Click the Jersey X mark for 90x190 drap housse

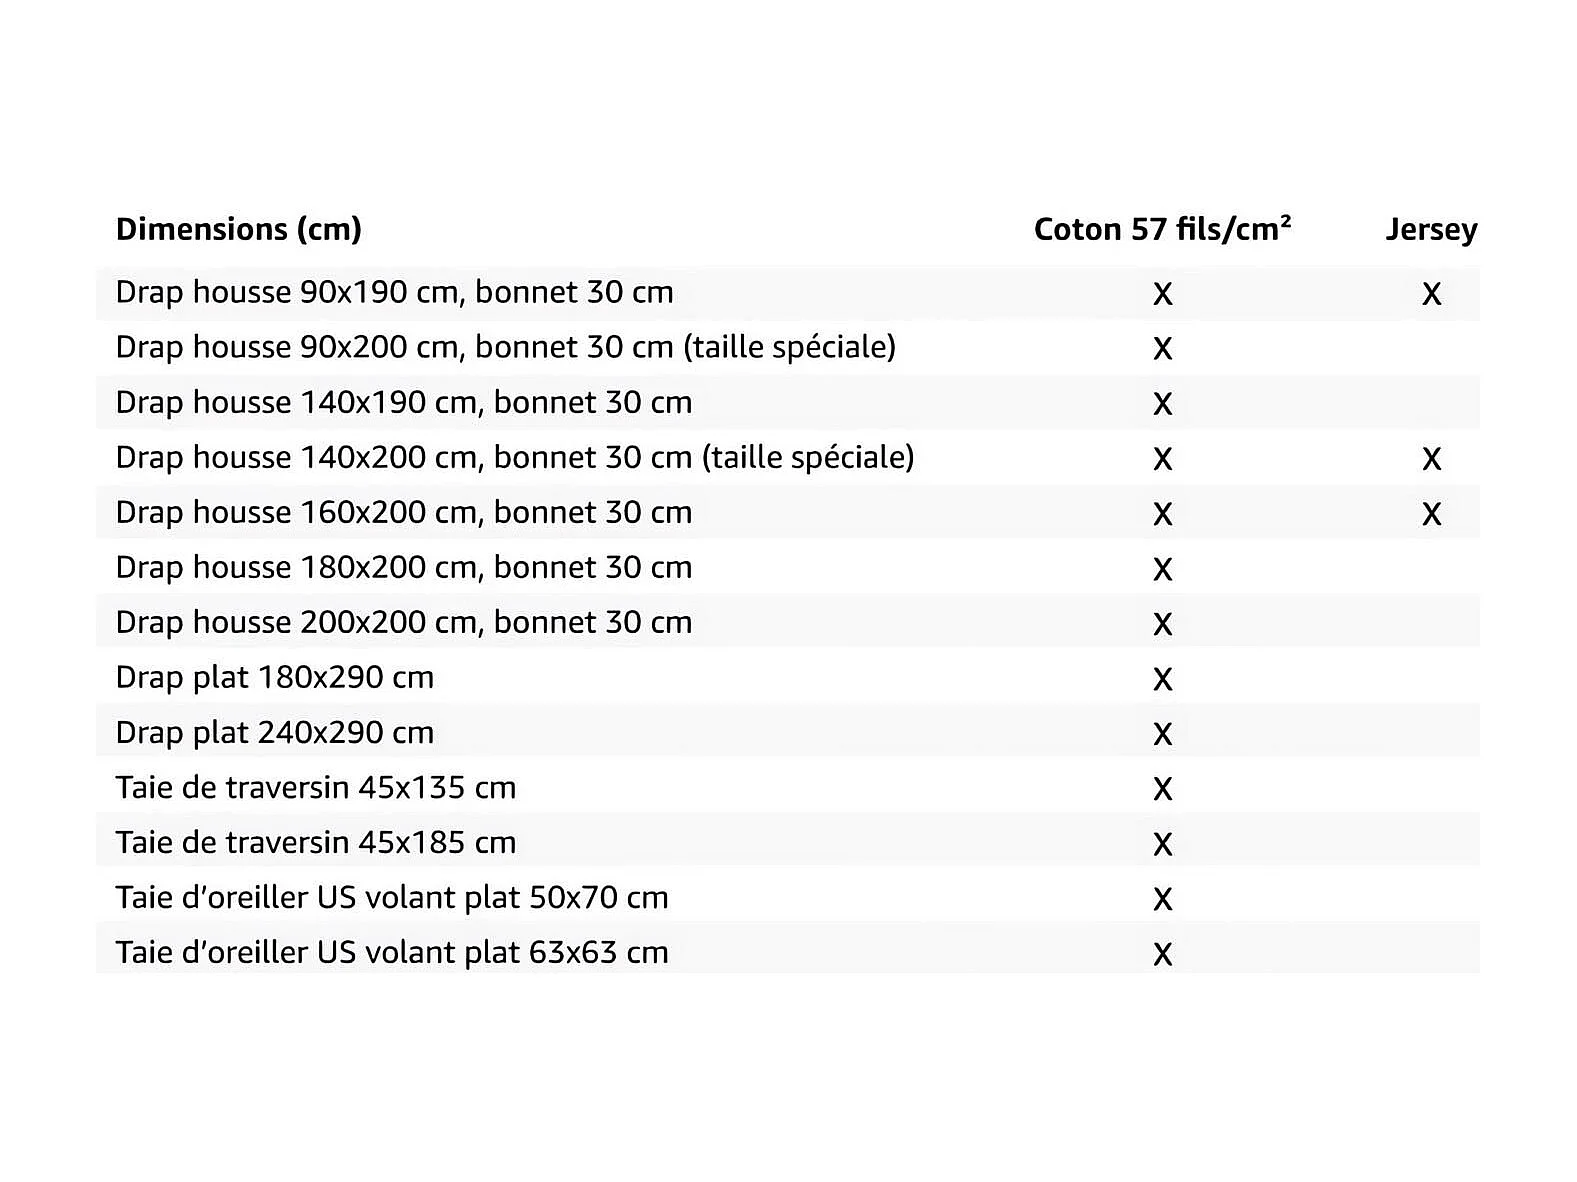(x=1431, y=294)
